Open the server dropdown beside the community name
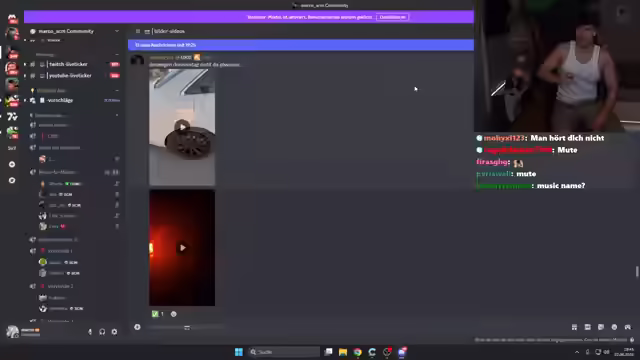This screenshot has height=360, width=640. click(117, 31)
